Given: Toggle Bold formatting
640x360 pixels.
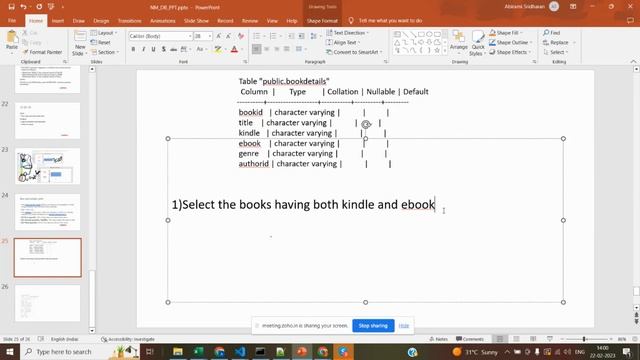Looking at the screenshot, I should click(x=133, y=49).
